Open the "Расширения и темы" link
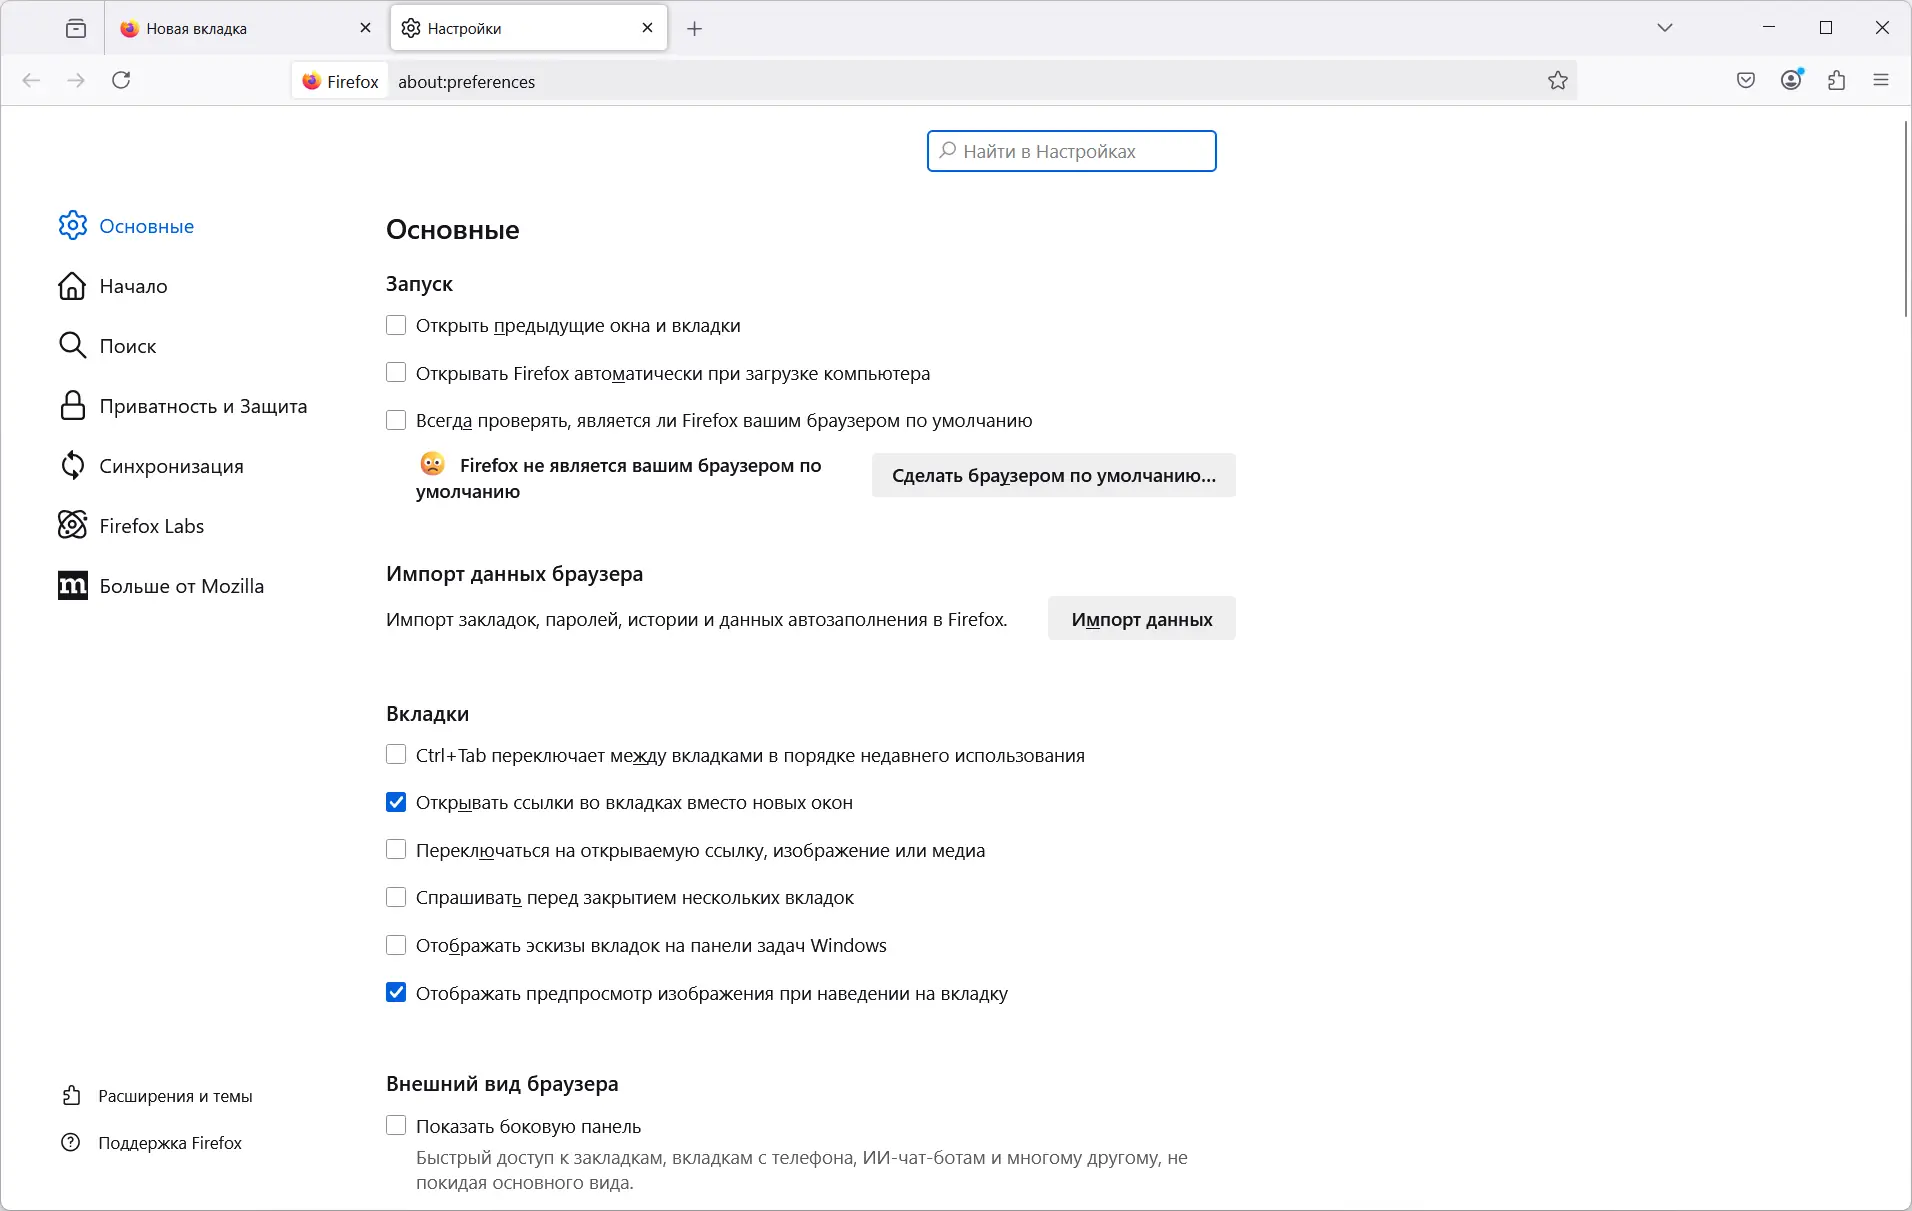The width and height of the screenshot is (1912, 1211). pyautogui.click(x=175, y=1096)
